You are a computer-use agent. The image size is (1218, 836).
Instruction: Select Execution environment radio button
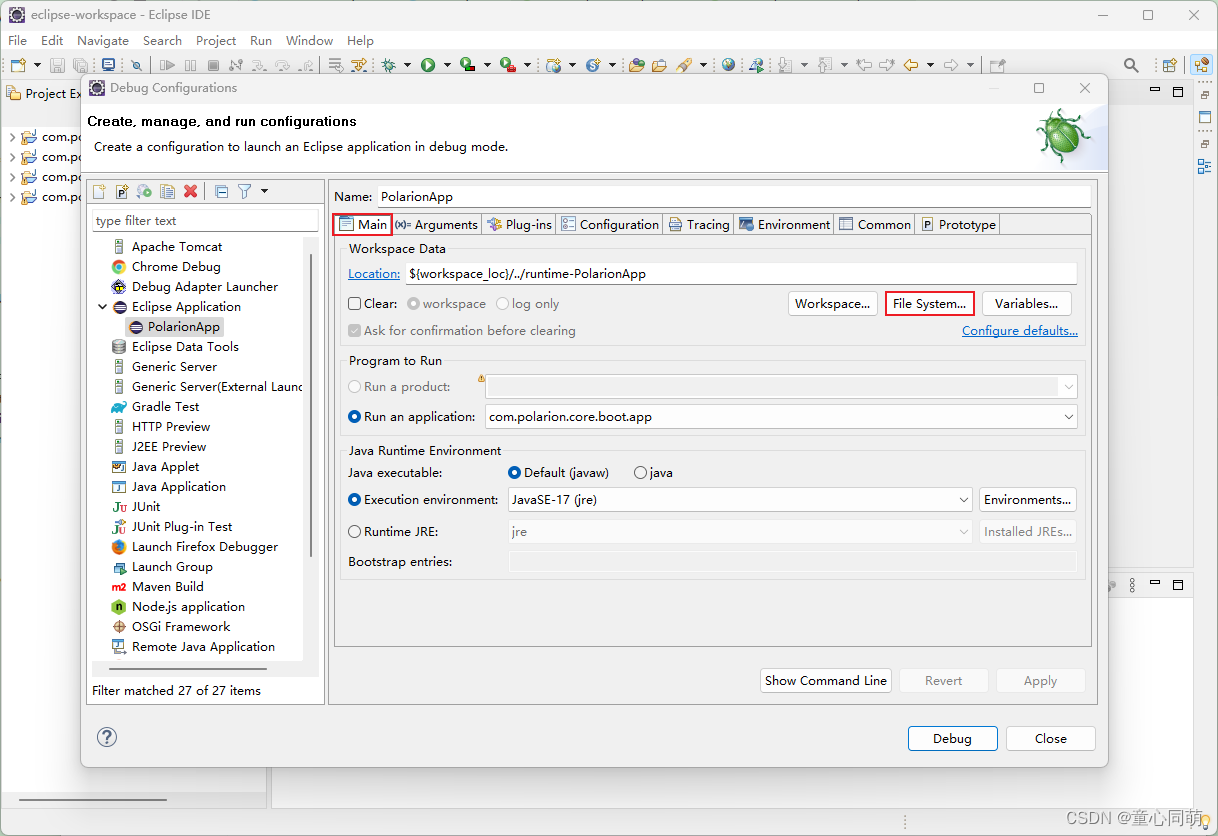coord(354,499)
